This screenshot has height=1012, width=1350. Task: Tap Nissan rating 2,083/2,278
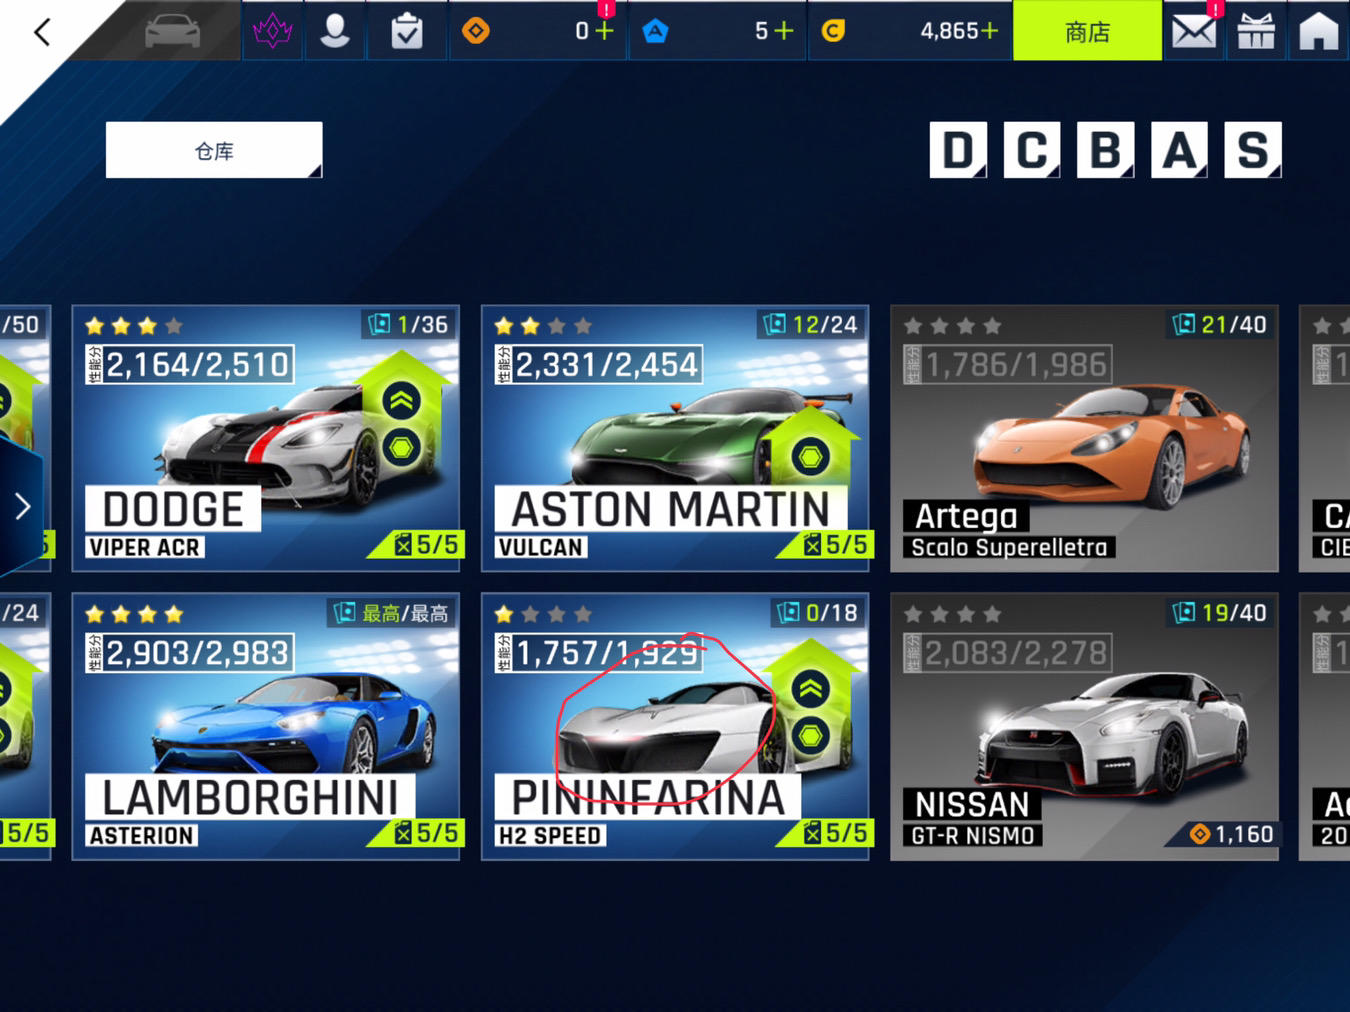click(1008, 653)
